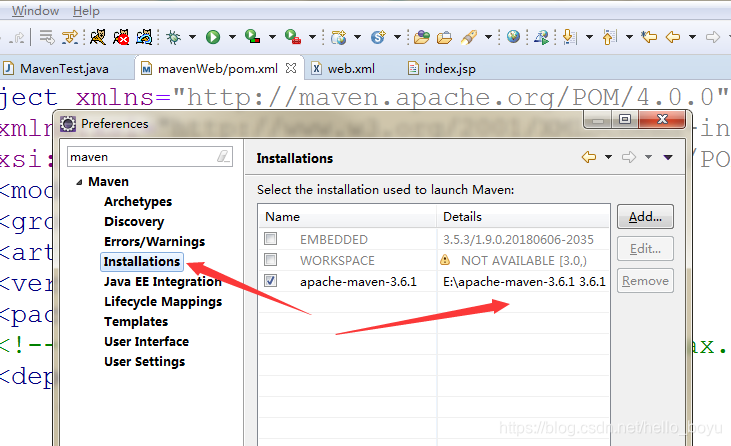Select Lifecycle Mappings preference page
Viewport: 731px width, 446px height.
pos(163,302)
